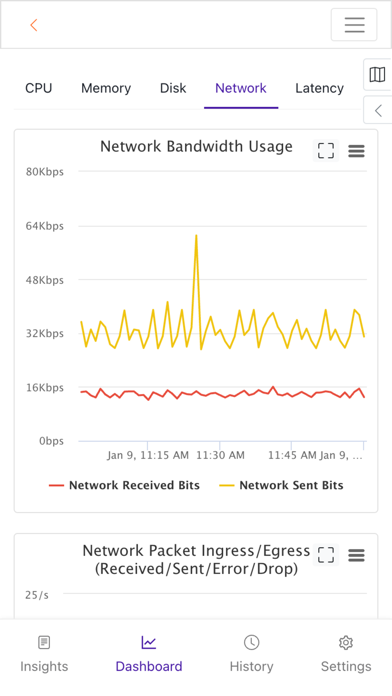Select the Latency tab

tap(320, 88)
